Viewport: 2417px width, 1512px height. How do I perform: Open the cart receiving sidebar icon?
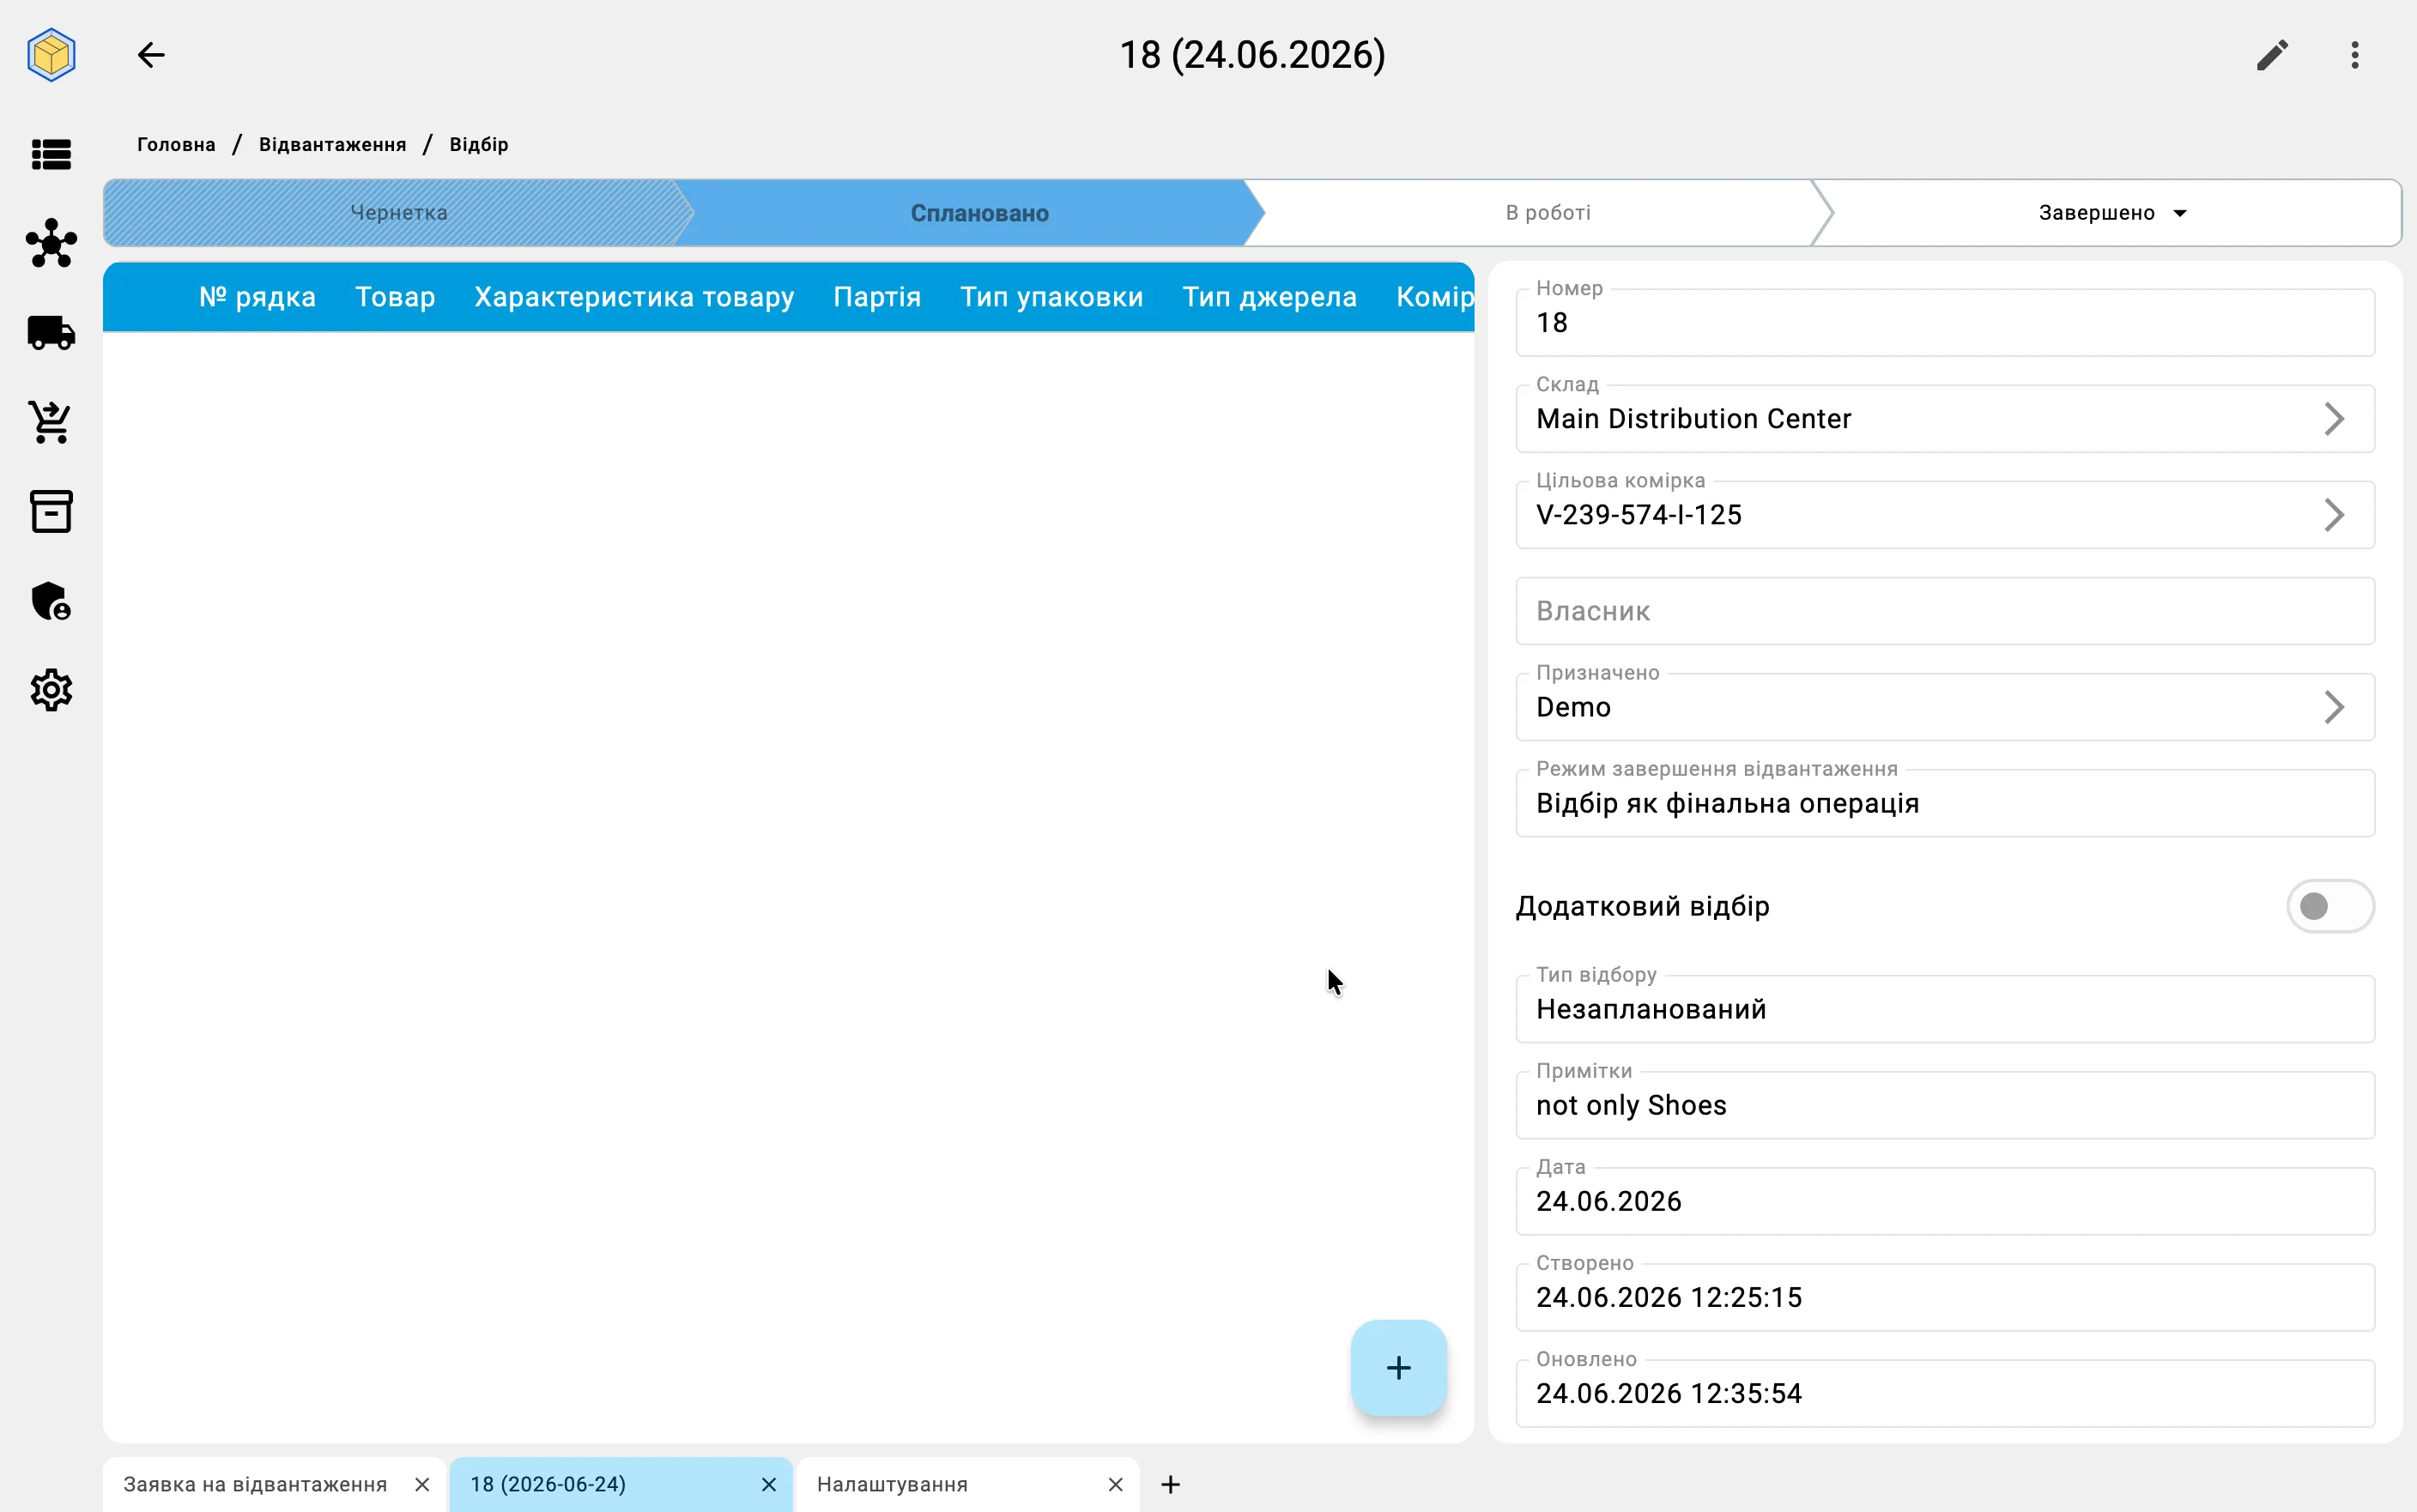click(51, 422)
